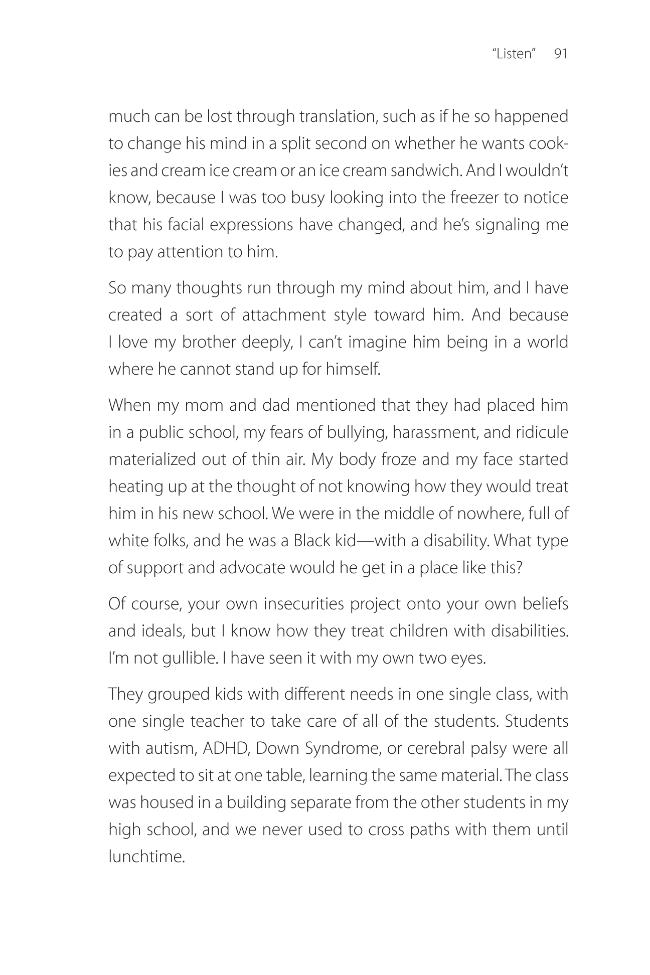Click the word "freezer" in first paragraph
Screen dimensions: 650x975
pos(472,198)
